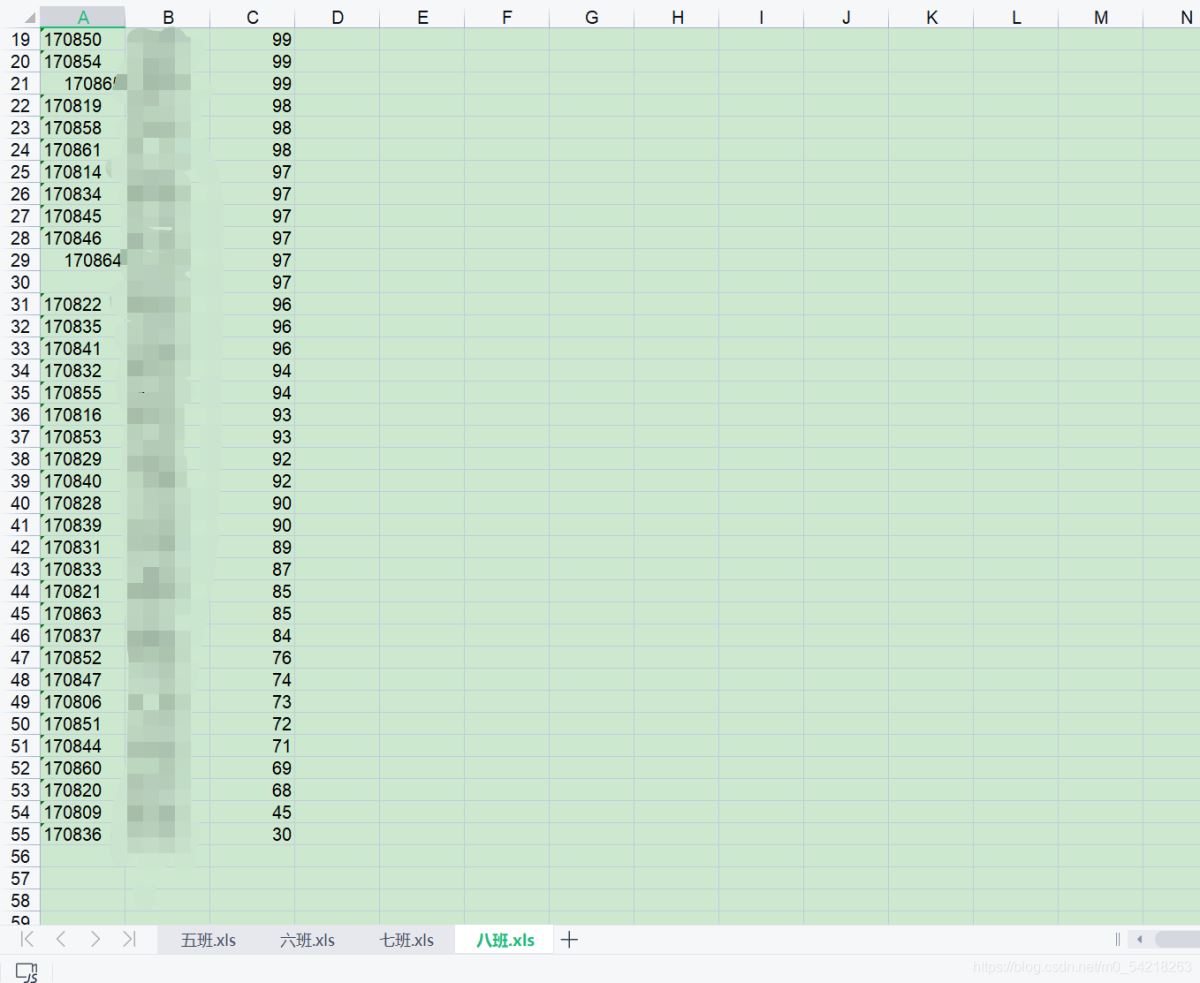
Task: Jump to first sheet navigation arrow
Action: pos(27,939)
